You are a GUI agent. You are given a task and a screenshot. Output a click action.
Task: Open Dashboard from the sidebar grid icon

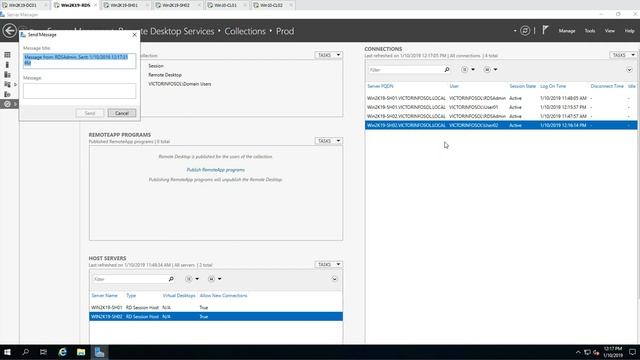[7, 55]
